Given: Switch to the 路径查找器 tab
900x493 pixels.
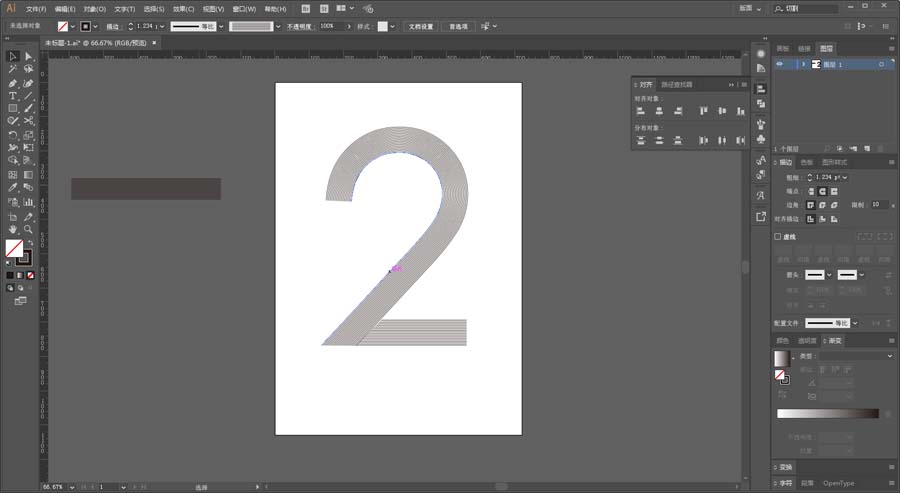Looking at the screenshot, I should 677,84.
